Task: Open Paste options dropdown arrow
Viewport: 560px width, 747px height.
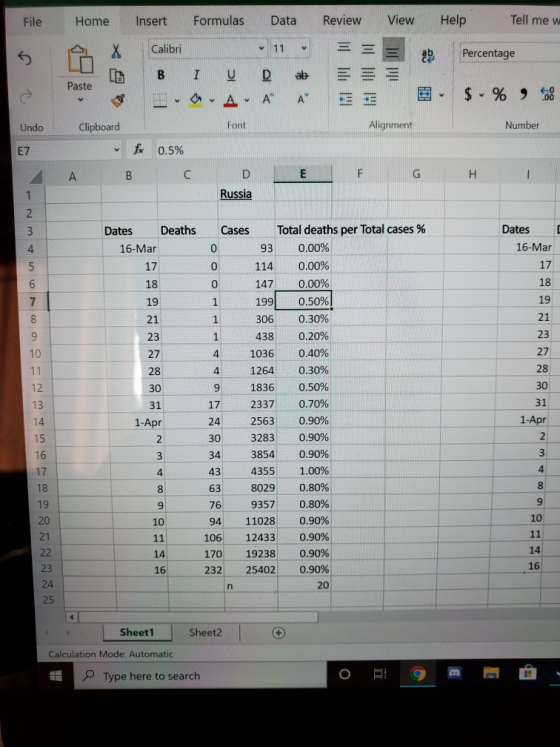Action: (x=80, y=100)
